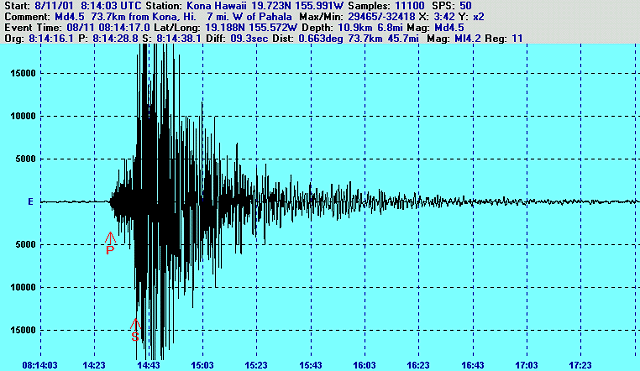This screenshot has height=371, width=640.
Task: Click the upper 15000 amplitude label
Action: click(x=23, y=73)
